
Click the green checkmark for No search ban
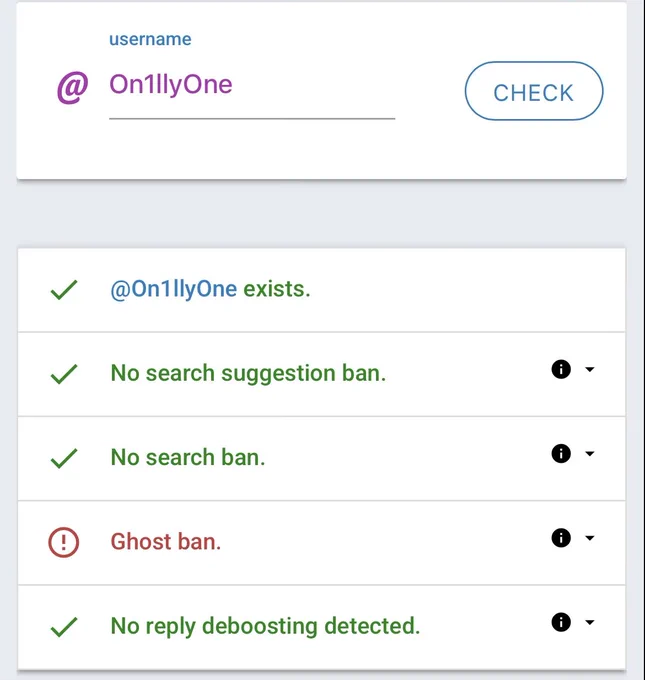point(64,458)
